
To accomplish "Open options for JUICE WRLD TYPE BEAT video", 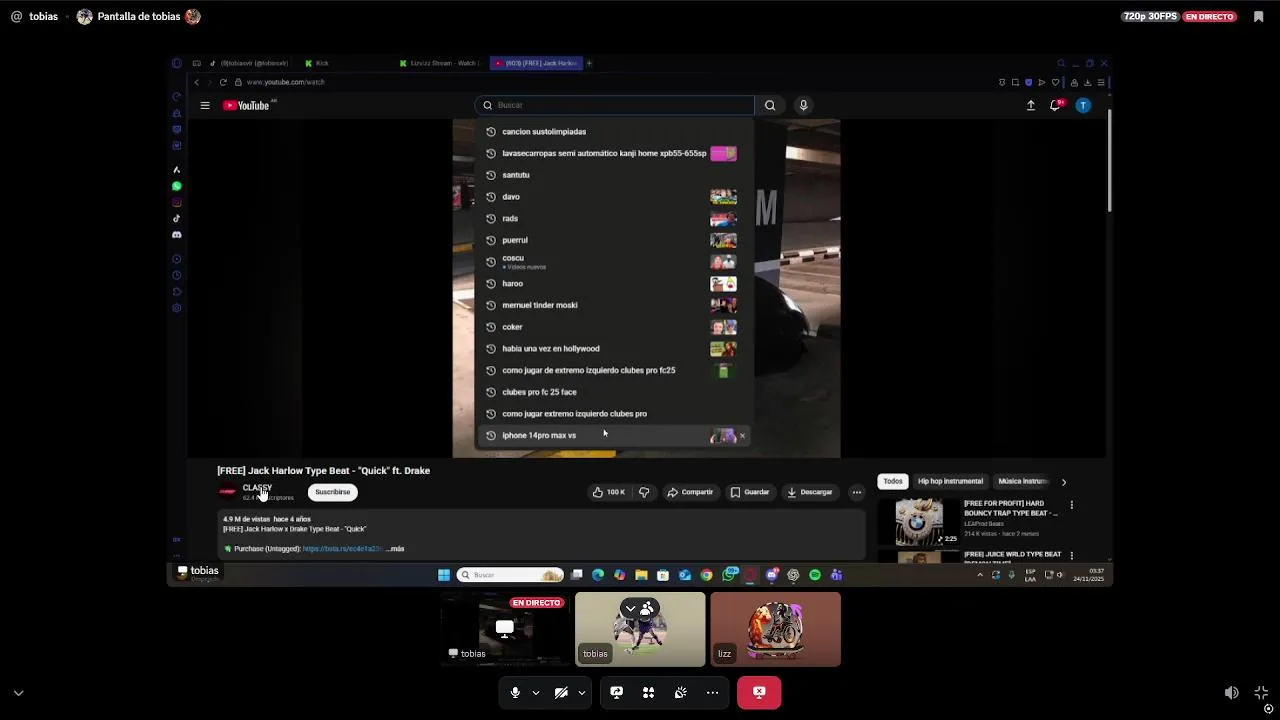I will tap(1071, 555).
